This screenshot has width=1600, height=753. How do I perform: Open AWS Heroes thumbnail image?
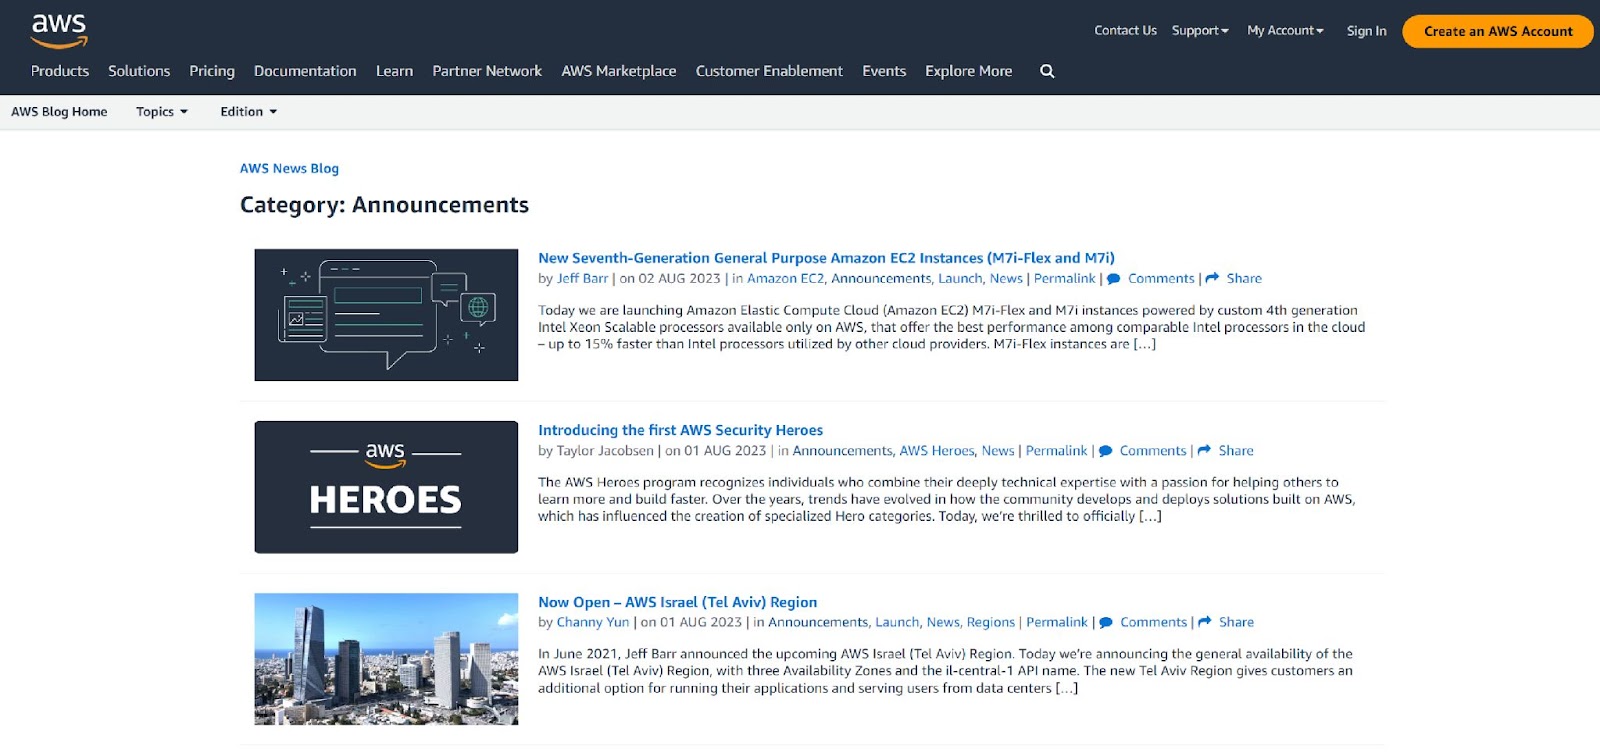point(386,487)
